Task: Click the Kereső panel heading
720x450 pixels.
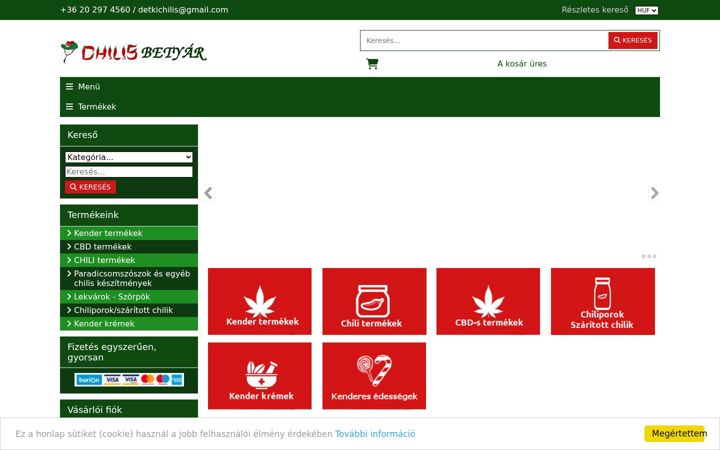Action: coord(129,135)
